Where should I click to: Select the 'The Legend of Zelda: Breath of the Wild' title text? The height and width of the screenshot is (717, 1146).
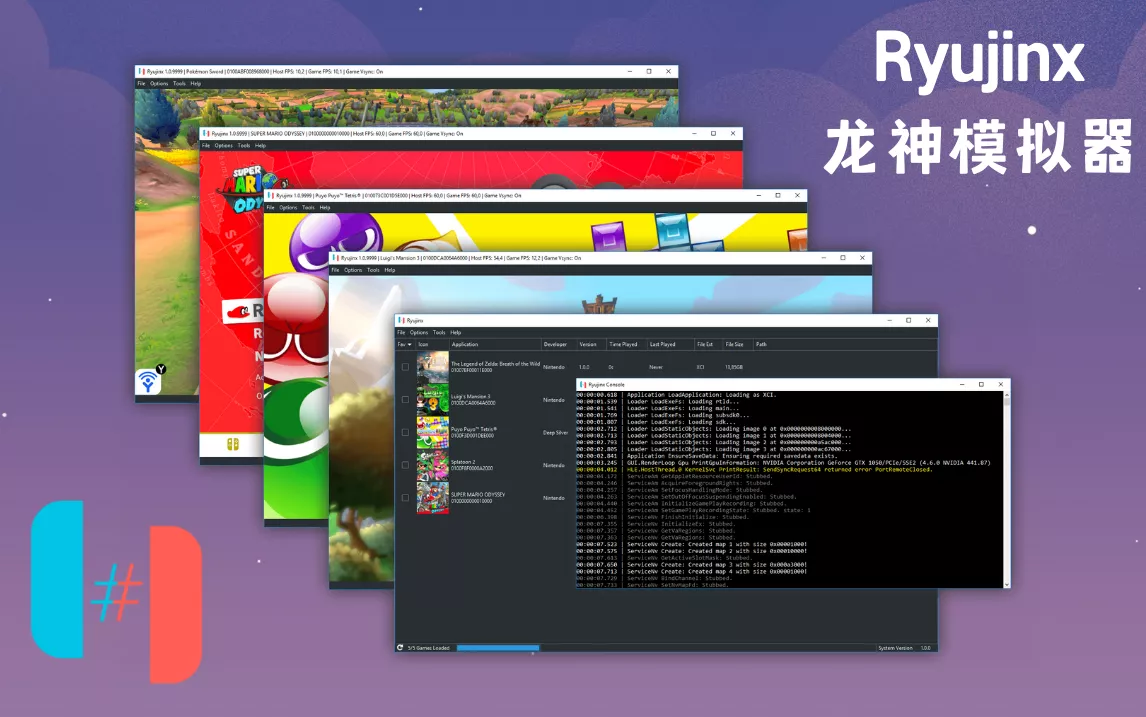[x=496, y=363]
